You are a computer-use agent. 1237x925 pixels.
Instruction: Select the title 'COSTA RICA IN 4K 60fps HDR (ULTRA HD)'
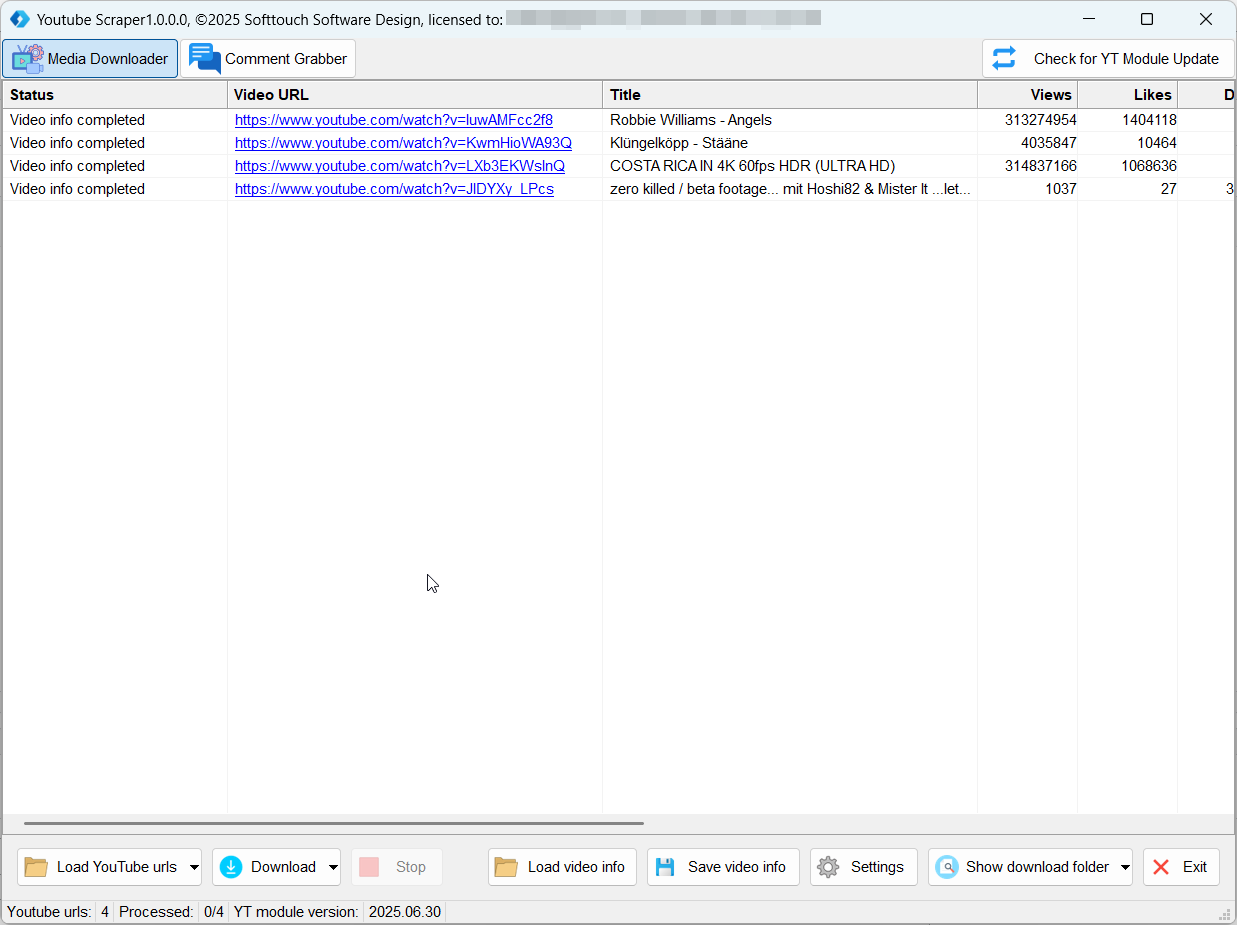[753, 166]
